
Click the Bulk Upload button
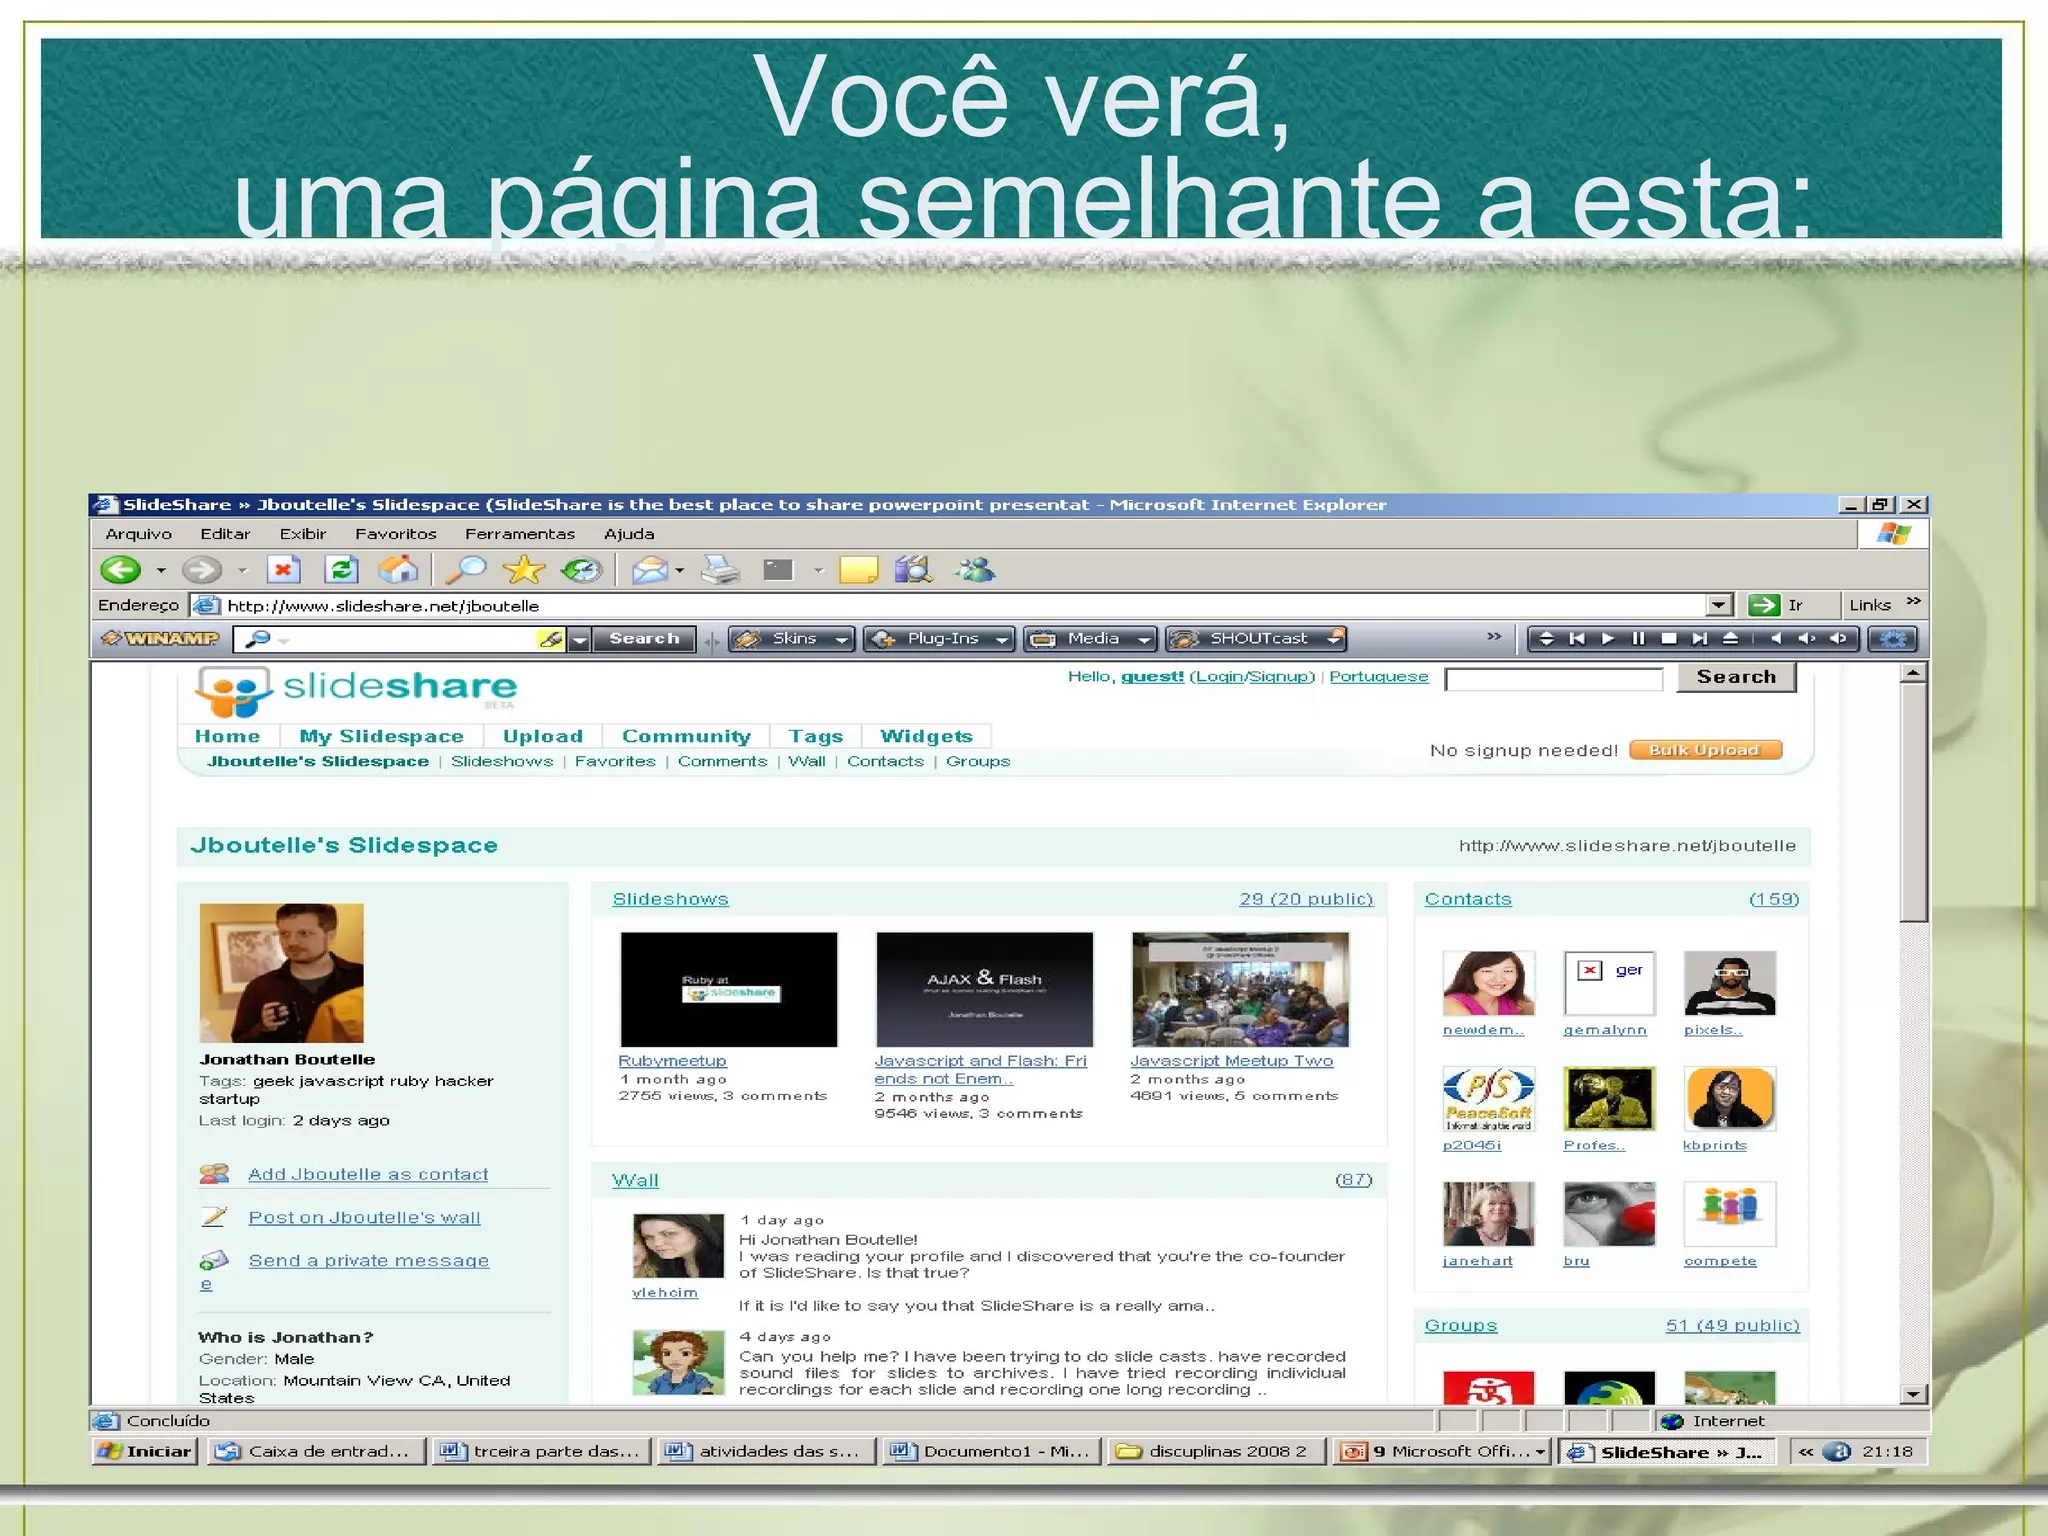pyautogui.click(x=1705, y=750)
